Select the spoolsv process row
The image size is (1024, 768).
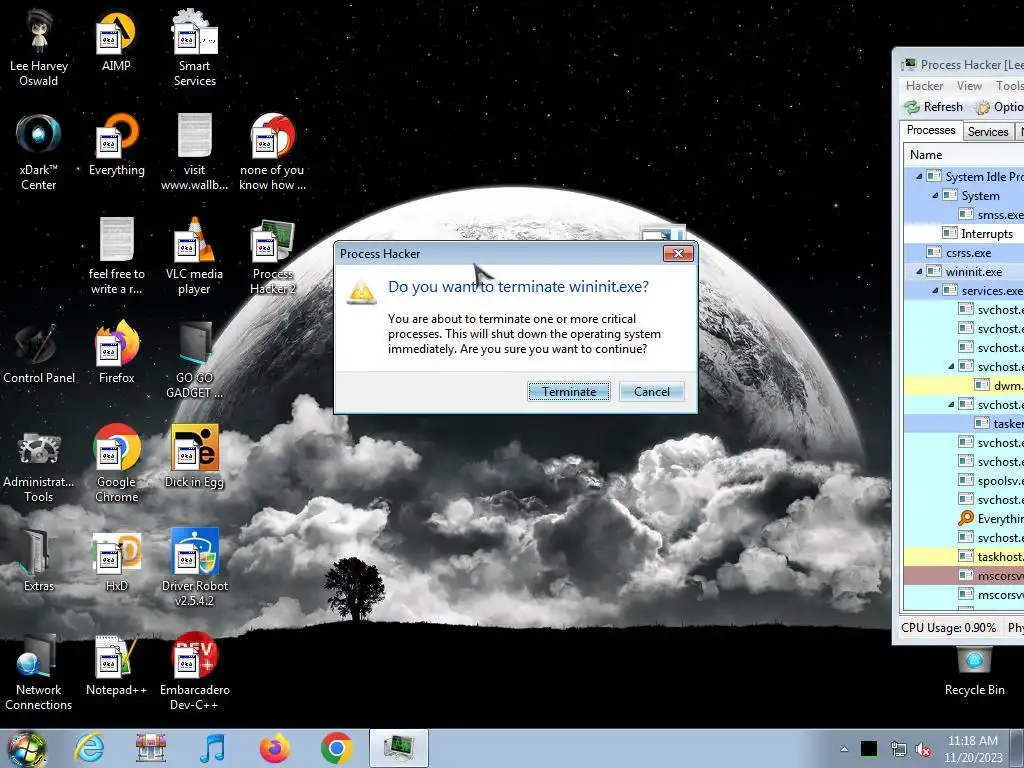pos(964,481)
